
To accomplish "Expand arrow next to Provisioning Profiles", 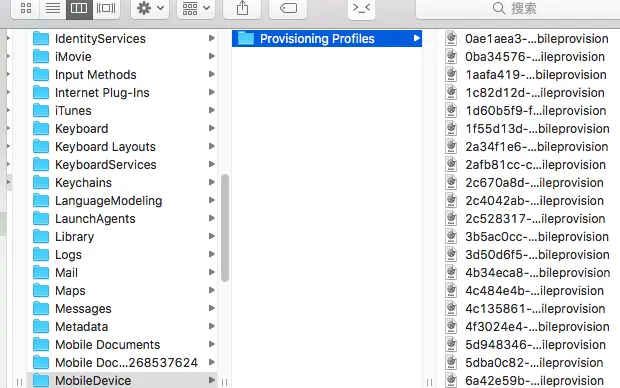I will click(x=416, y=38).
